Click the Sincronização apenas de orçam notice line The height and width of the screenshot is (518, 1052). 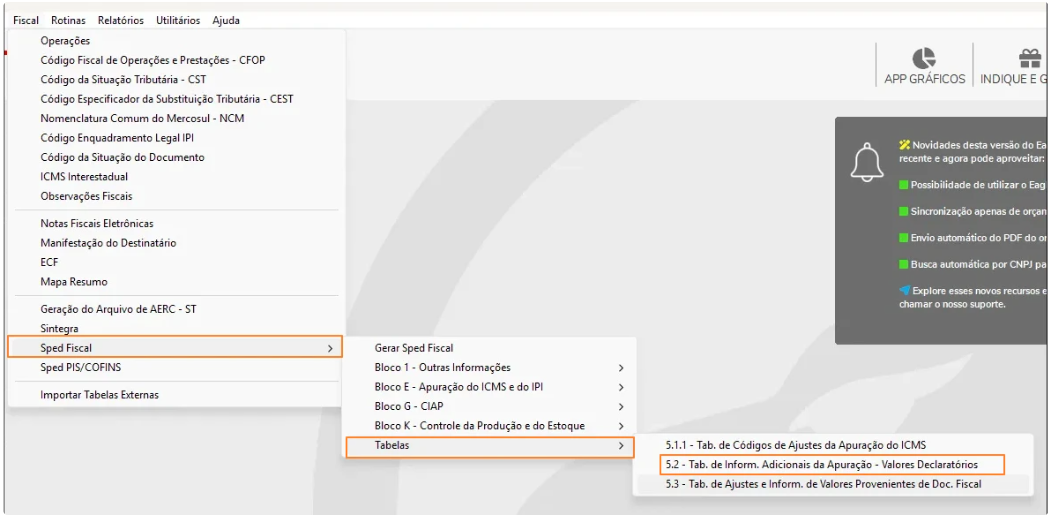973,211
